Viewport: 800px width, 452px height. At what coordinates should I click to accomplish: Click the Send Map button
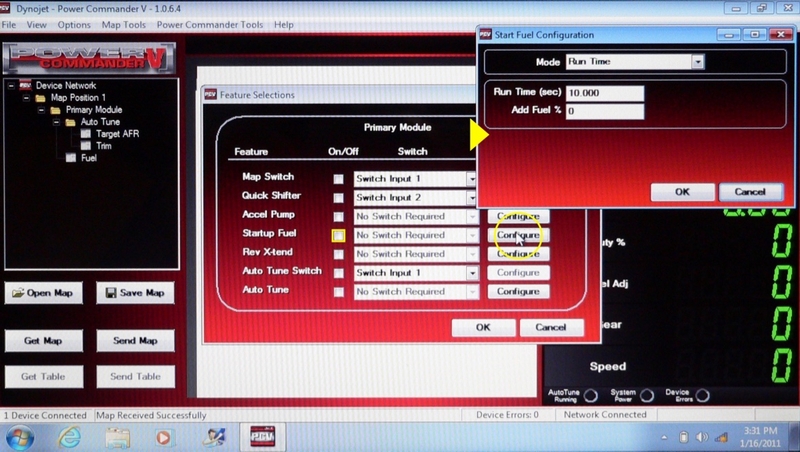135,341
